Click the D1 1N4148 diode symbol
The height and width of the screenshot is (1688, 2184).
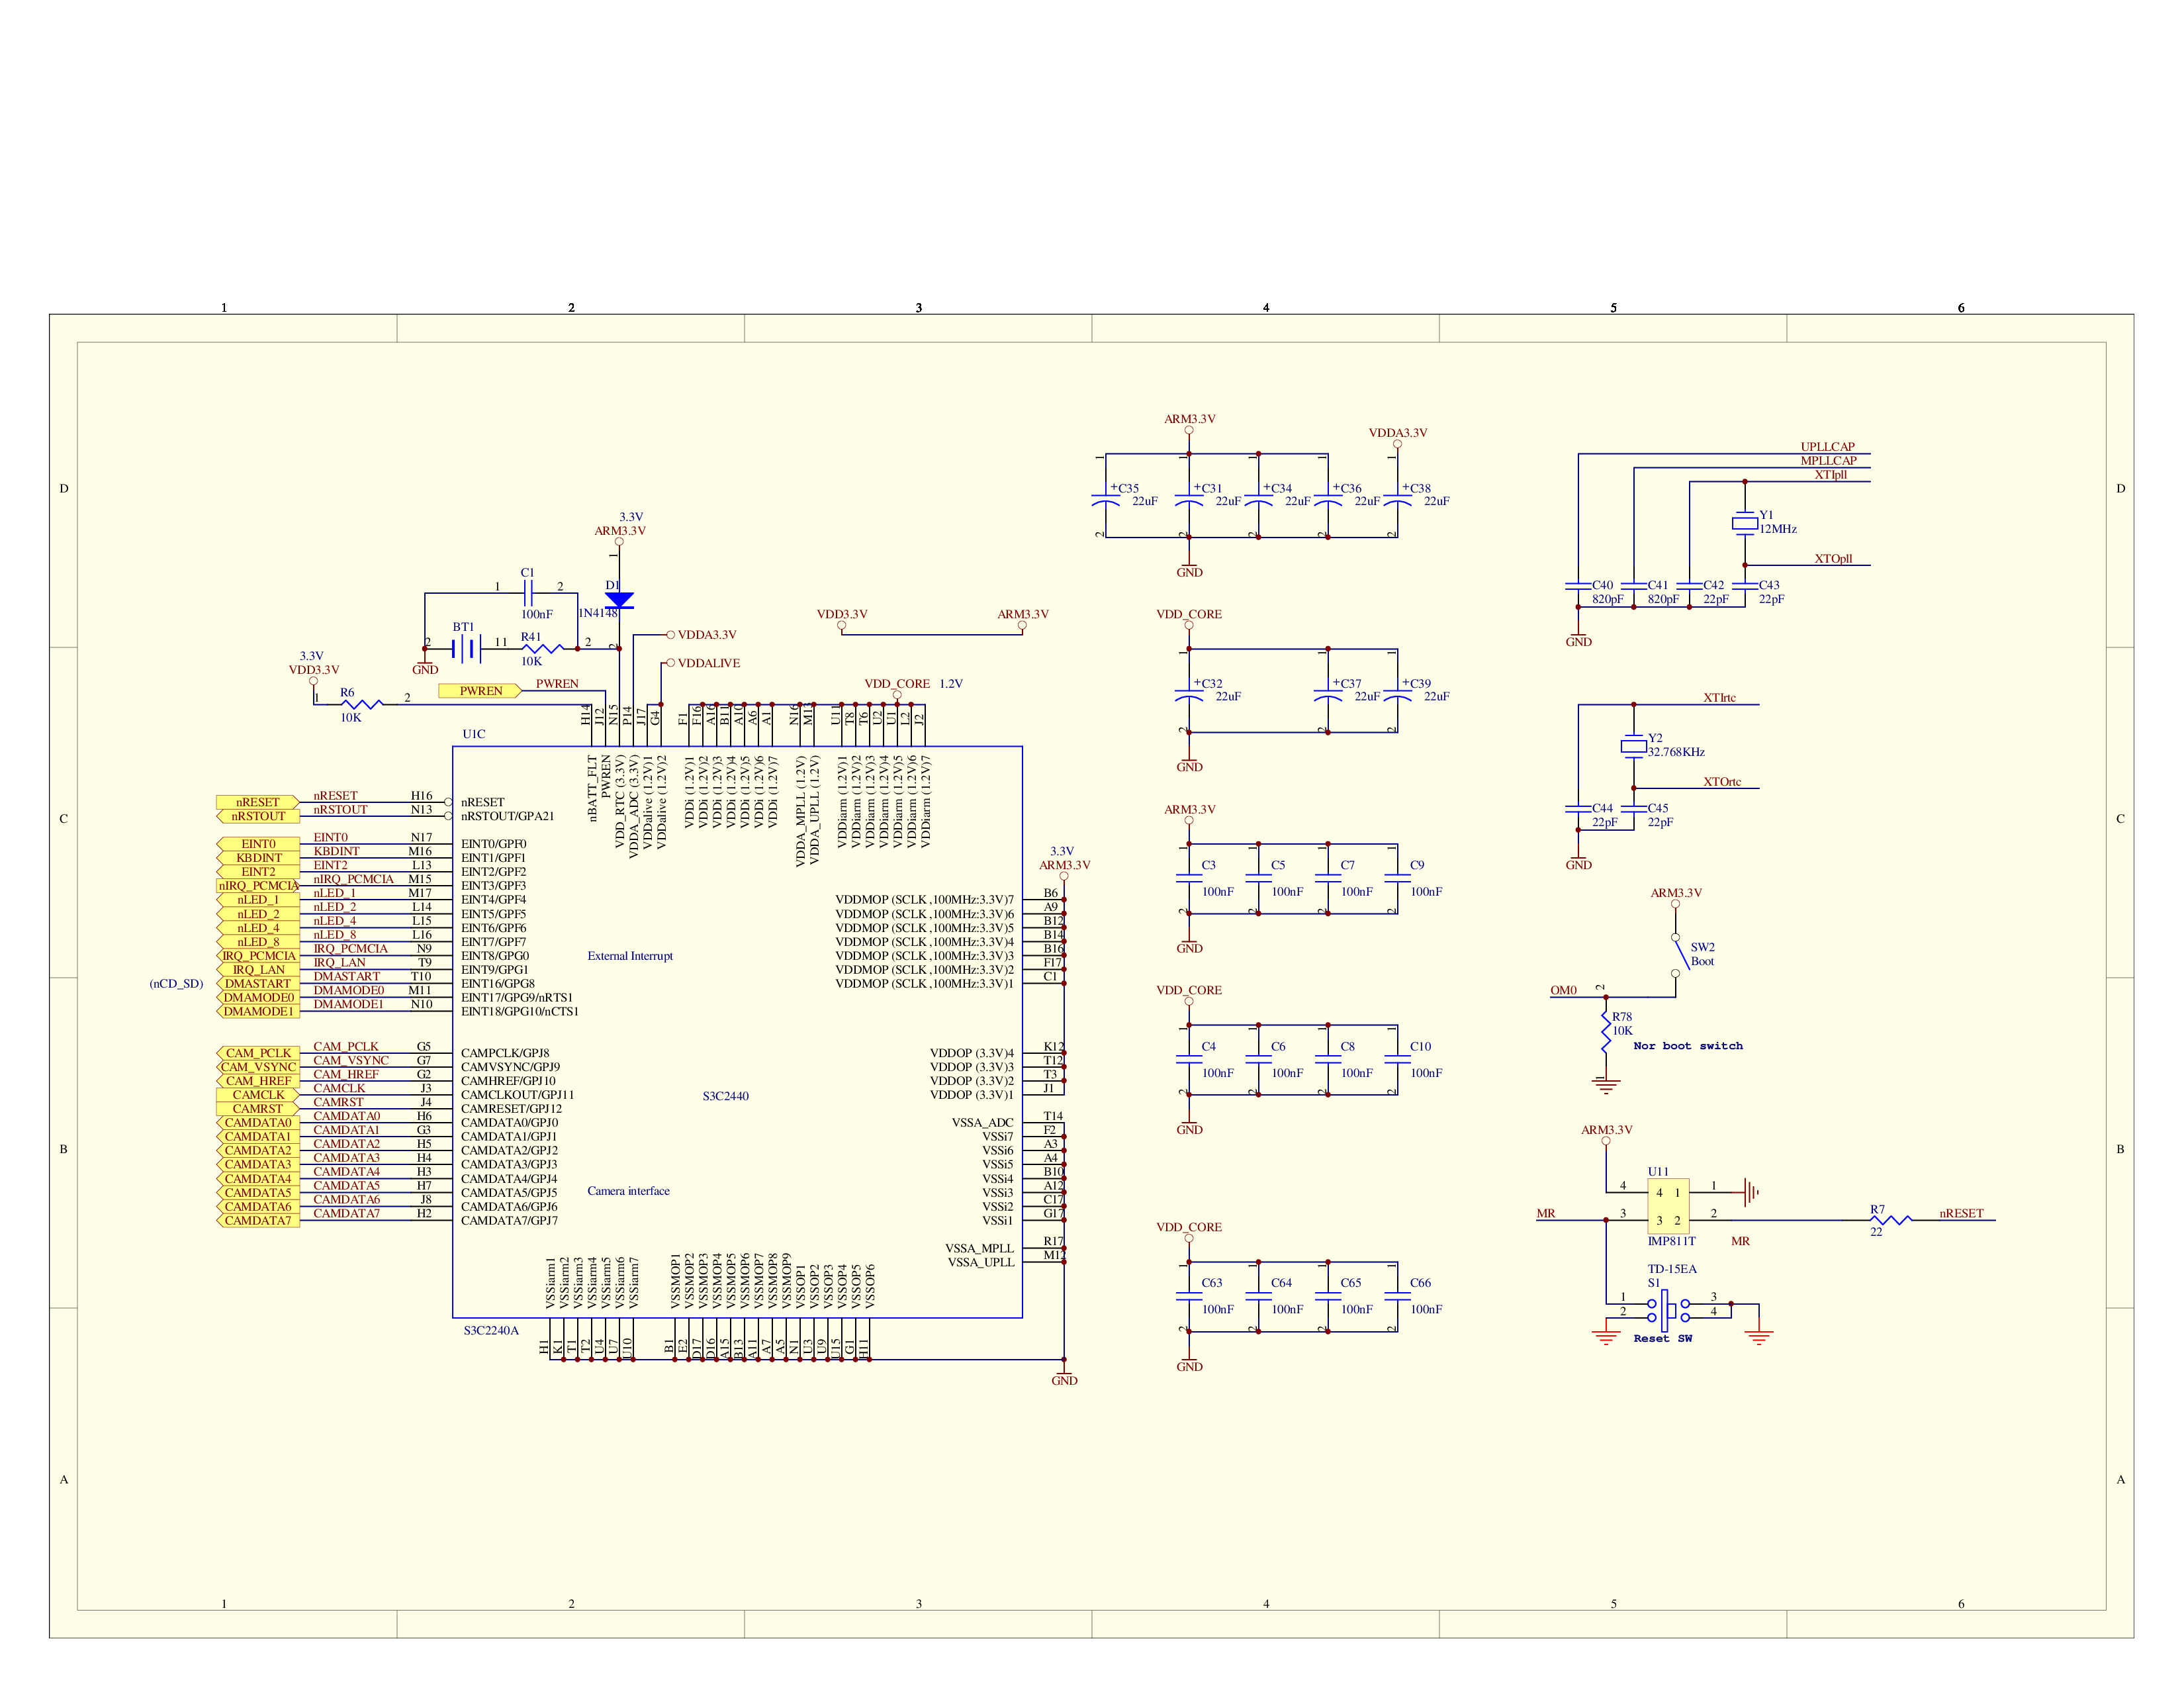[x=619, y=600]
